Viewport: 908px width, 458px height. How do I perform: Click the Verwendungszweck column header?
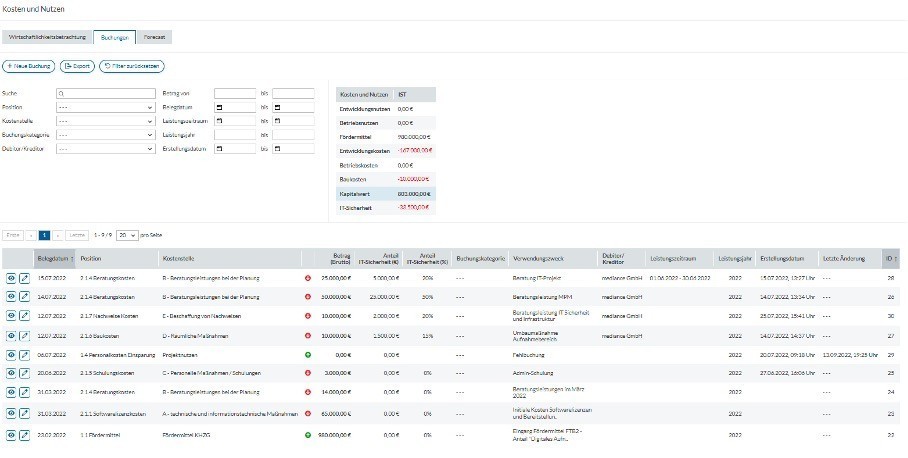tap(553, 259)
